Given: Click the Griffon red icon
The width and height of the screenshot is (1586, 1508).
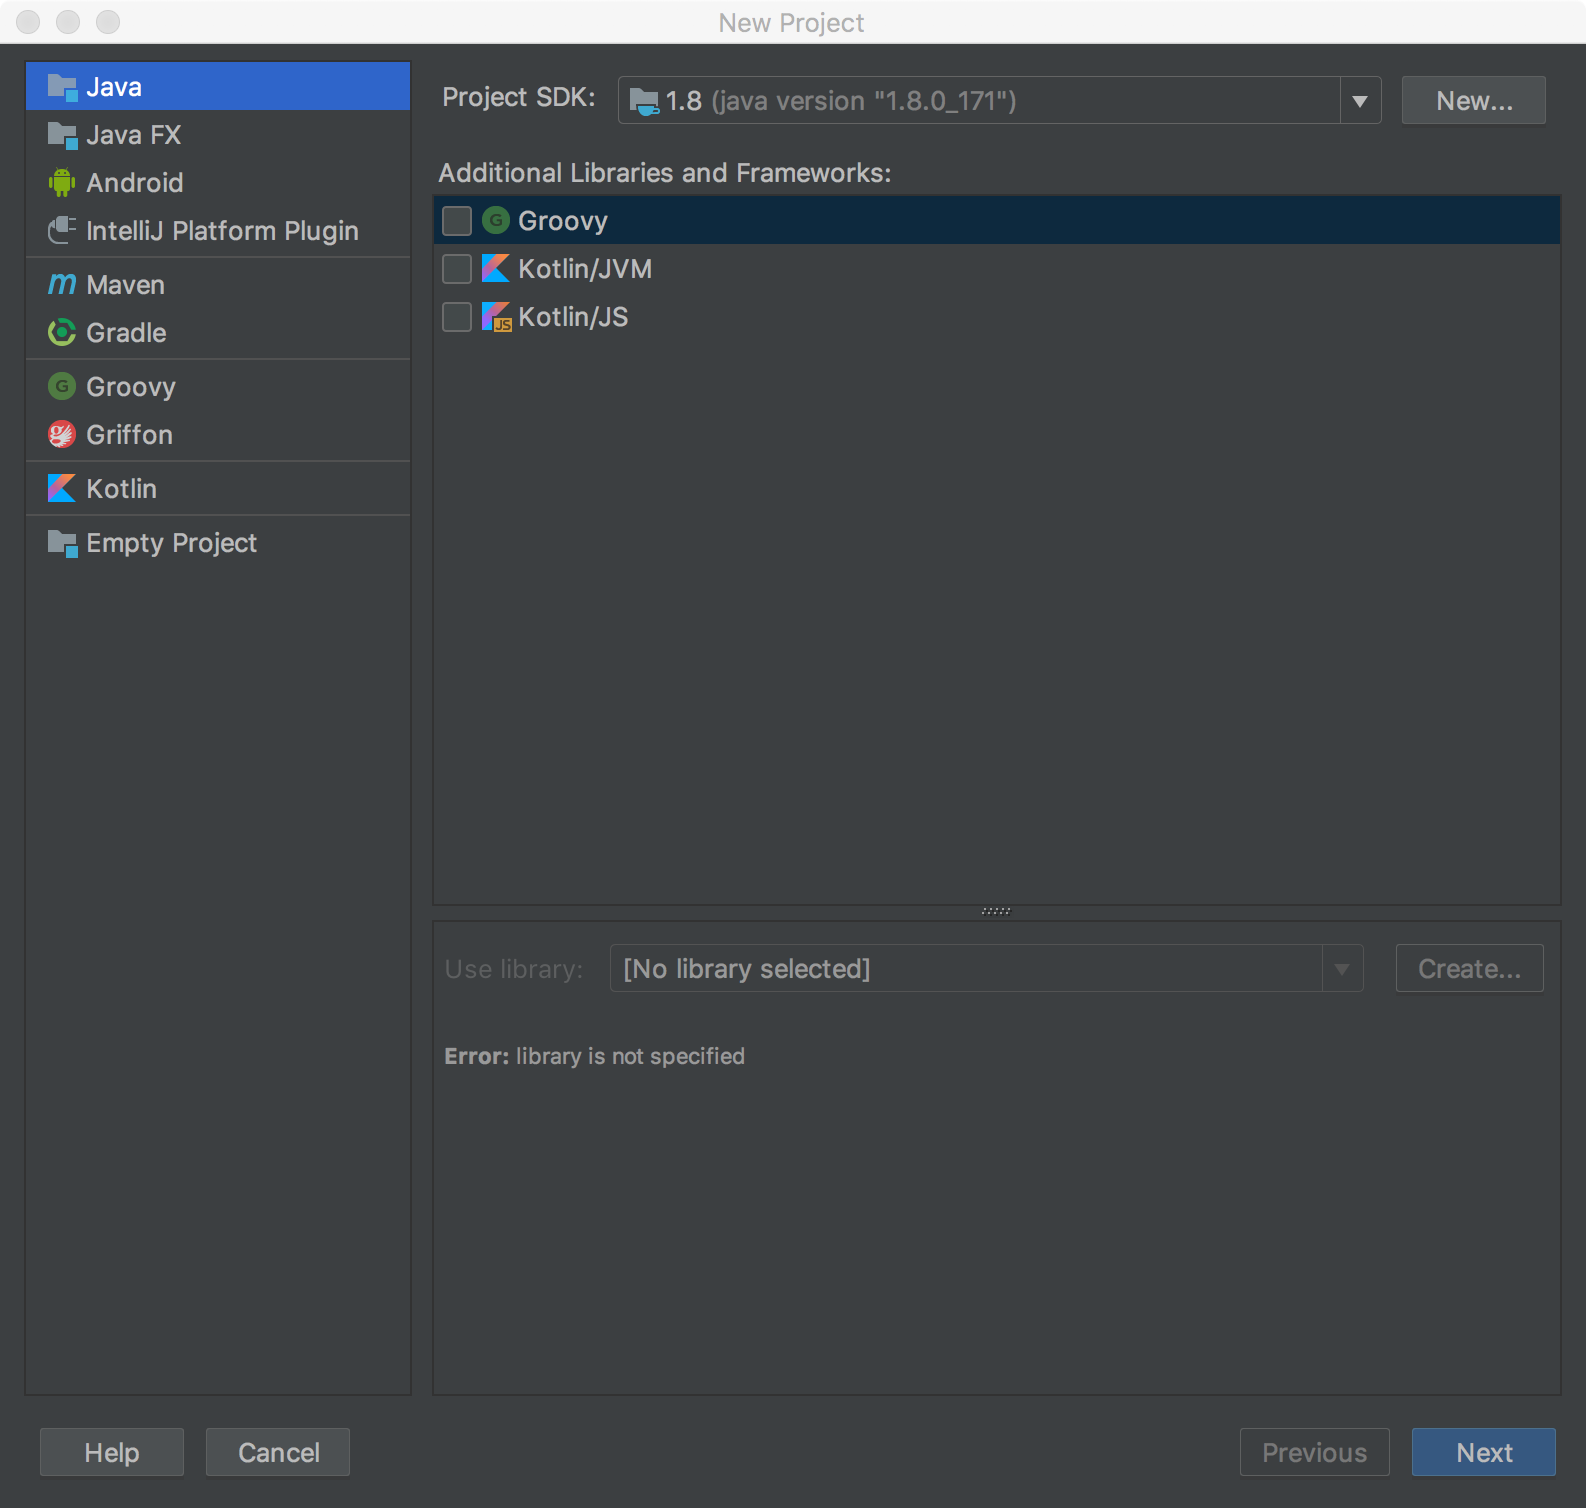Looking at the screenshot, I should (62, 435).
